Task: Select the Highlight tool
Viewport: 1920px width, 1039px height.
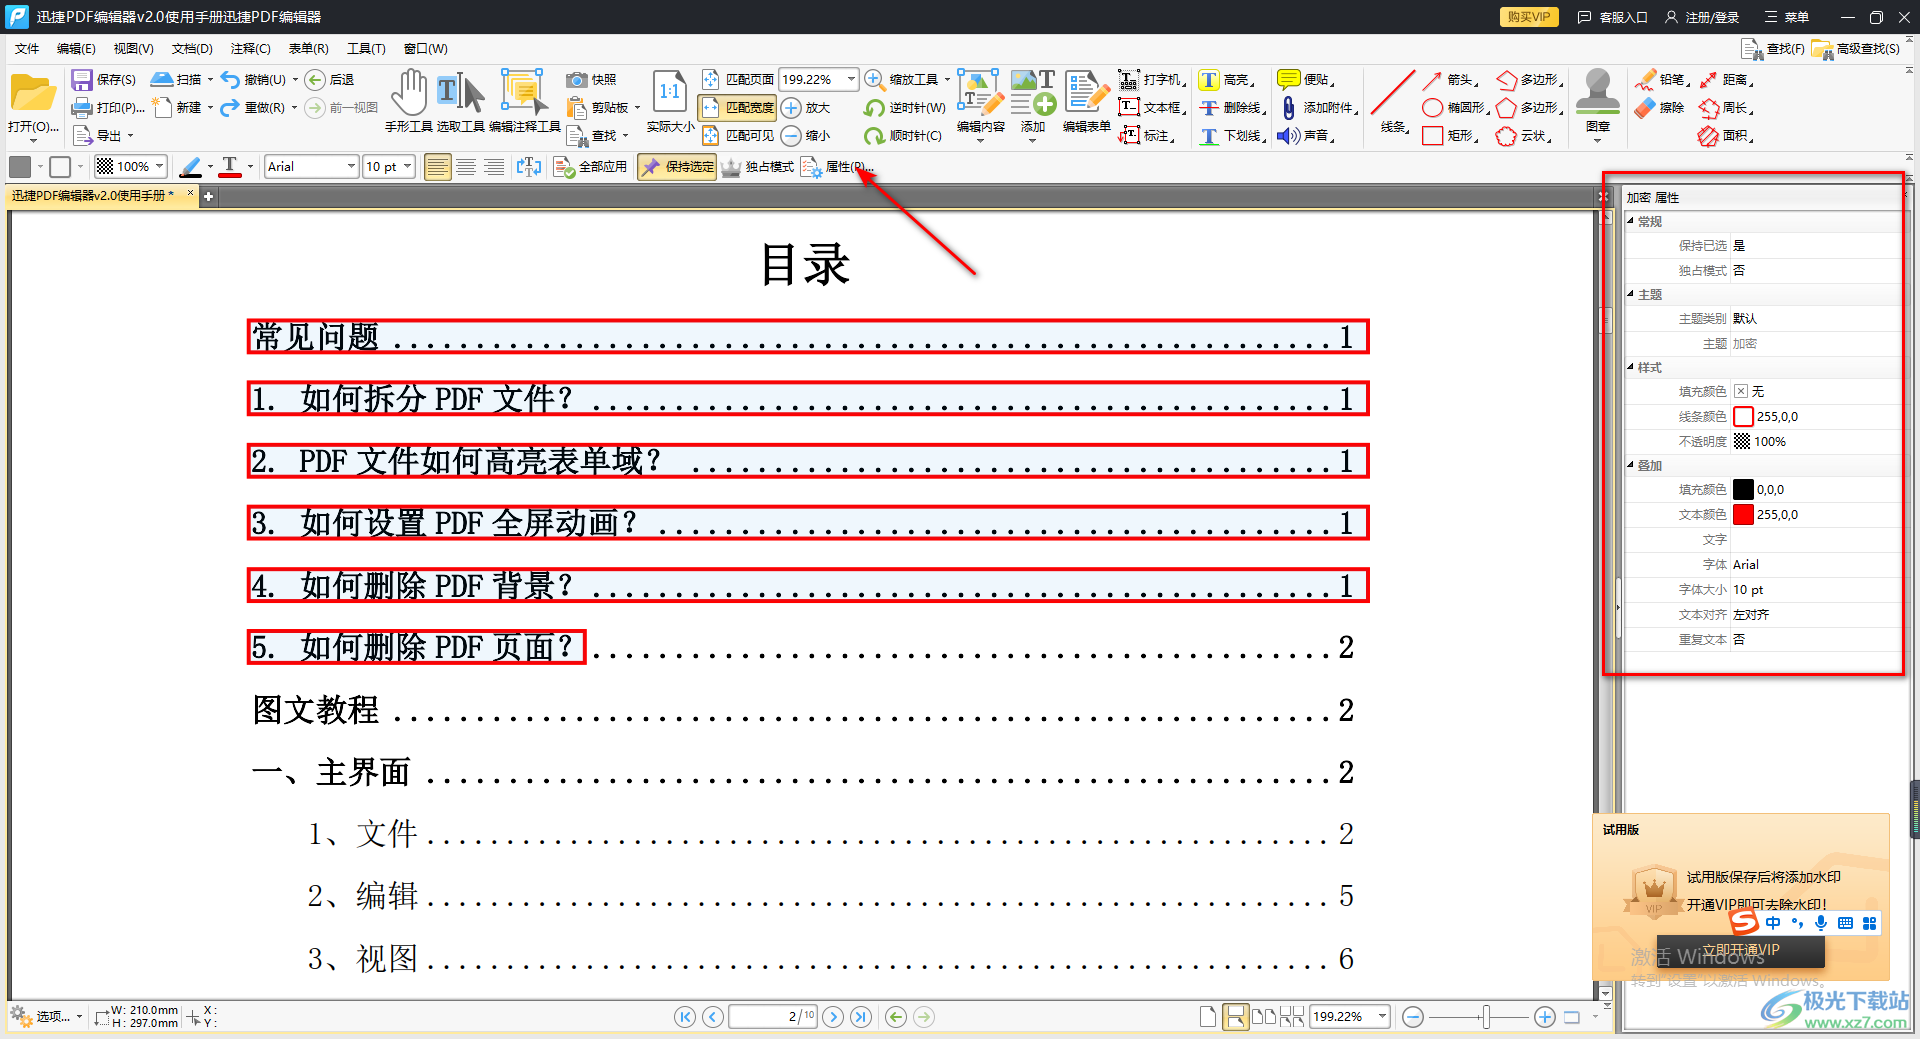Action: coord(1227,80)
